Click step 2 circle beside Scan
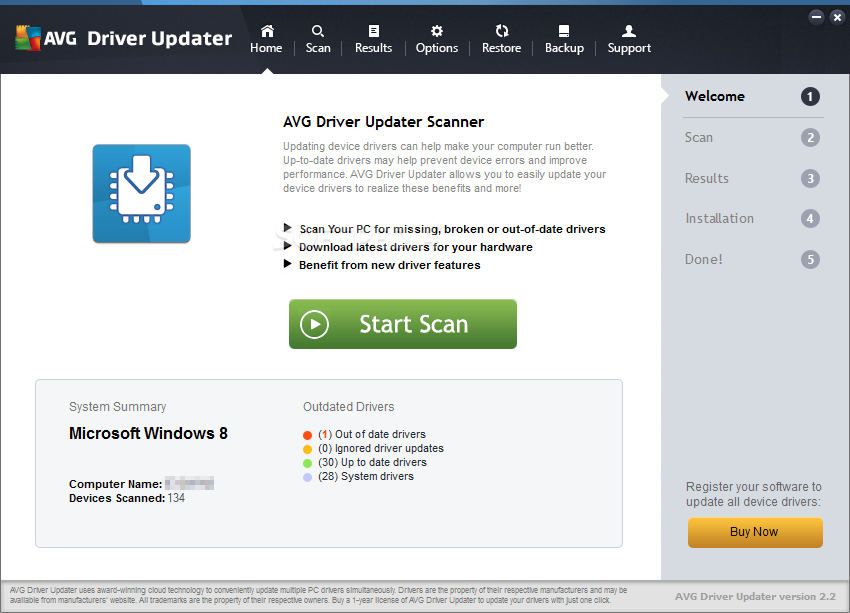Screen dimensions: 850x613 tap(810, 138)
